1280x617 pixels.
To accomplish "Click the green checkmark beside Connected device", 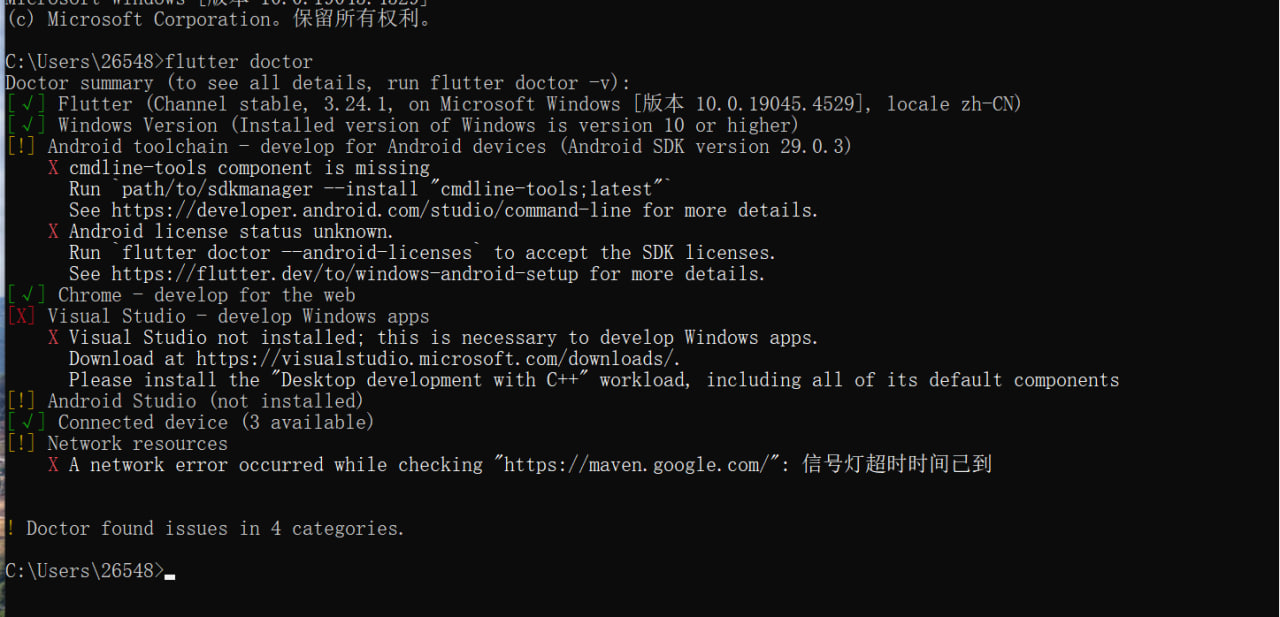I will click(26, 422).
